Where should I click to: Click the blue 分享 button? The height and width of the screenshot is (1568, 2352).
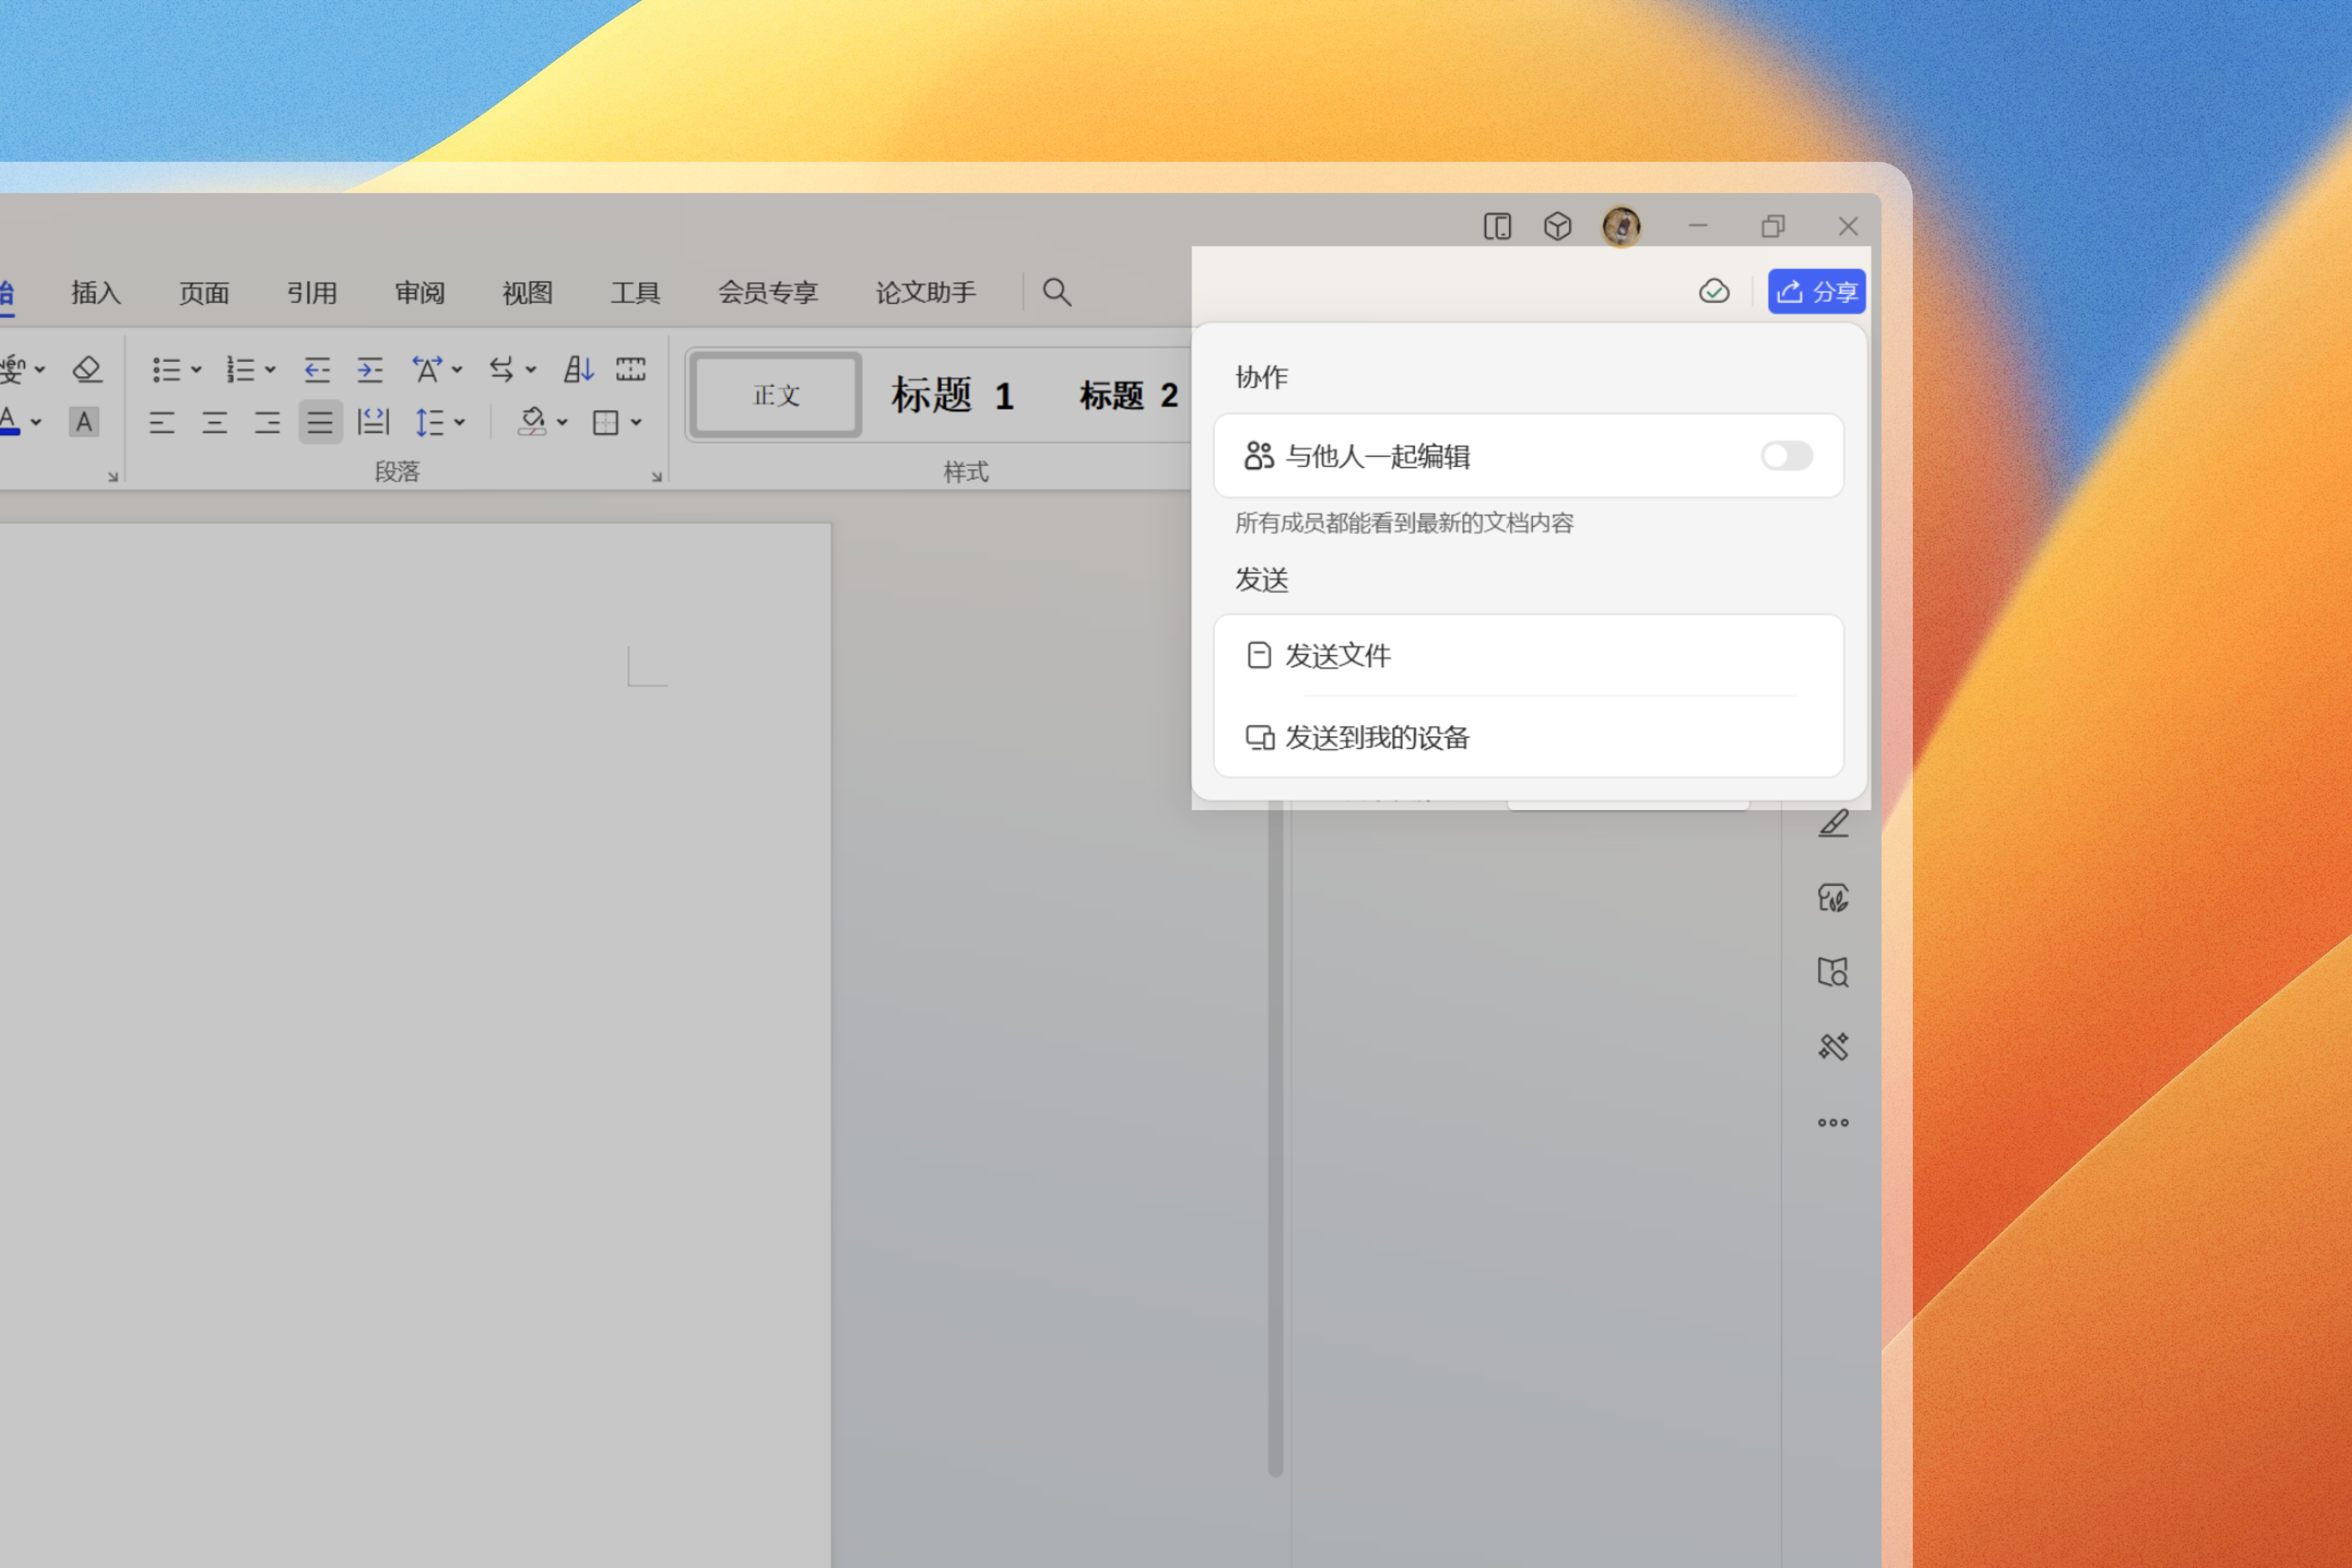[x=1816, y=291]
